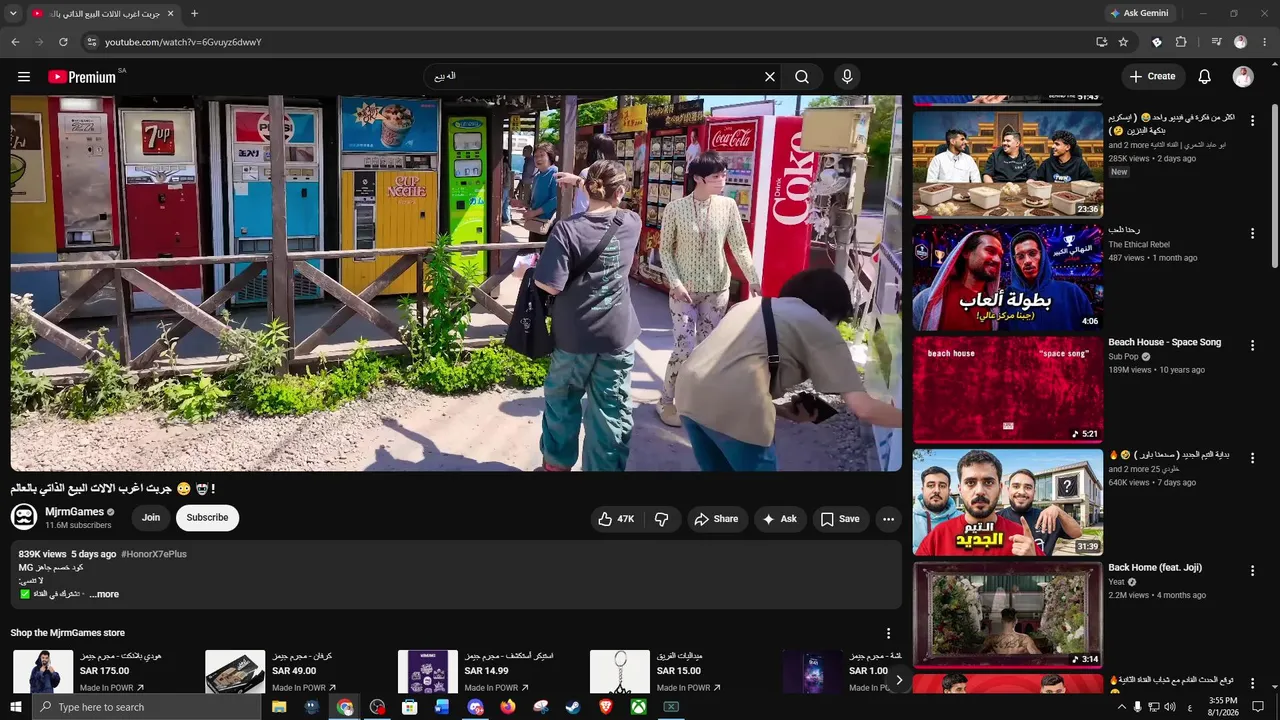Like the video with 47K likes
The width and height of the screenshot is (1280, 720).
[x=616, y=519]
